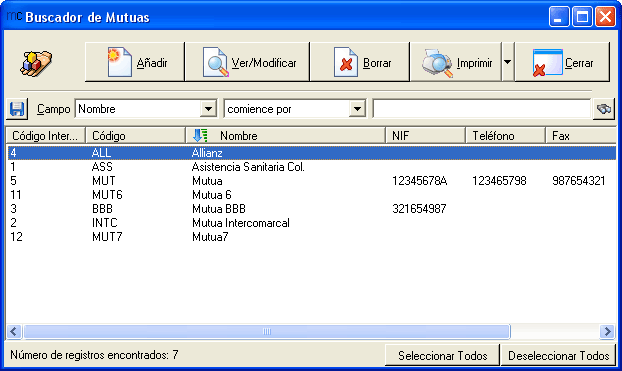This screenshot has width=622, height=371.
Task: Click the NIF value 321654987
Action: click(419, 209)
